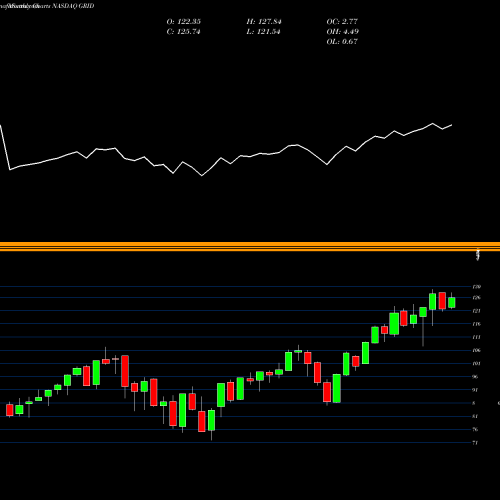Click the 96 price axis label

pos(476,377)
